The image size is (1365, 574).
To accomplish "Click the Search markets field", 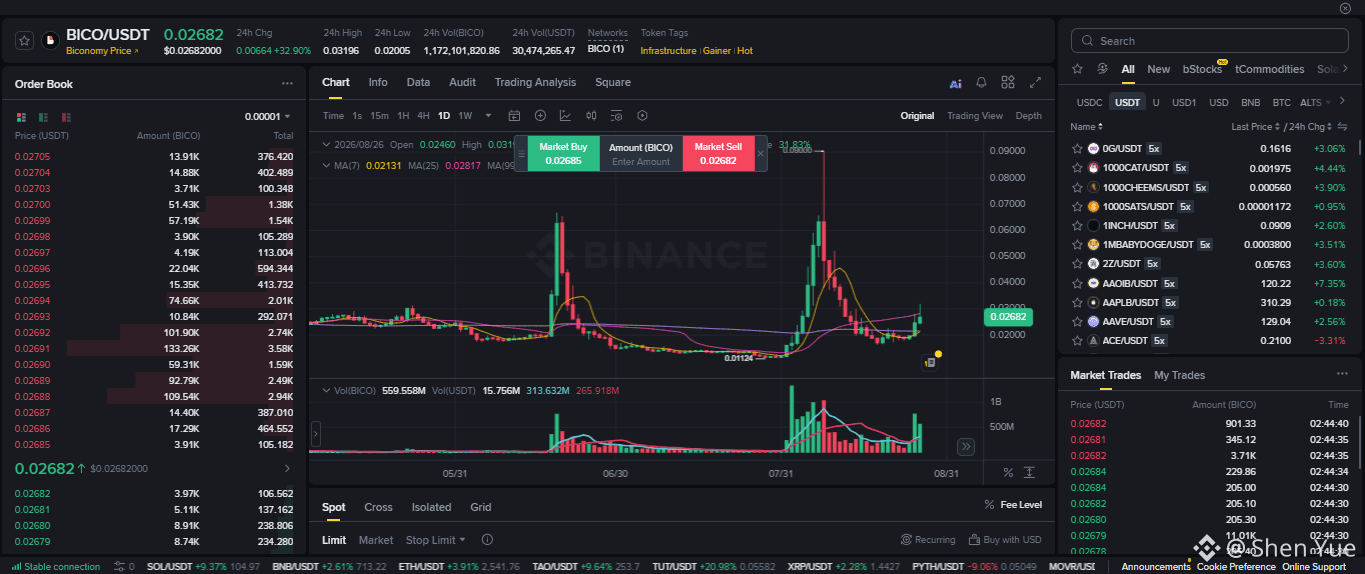I will (x=1208, y=41).
